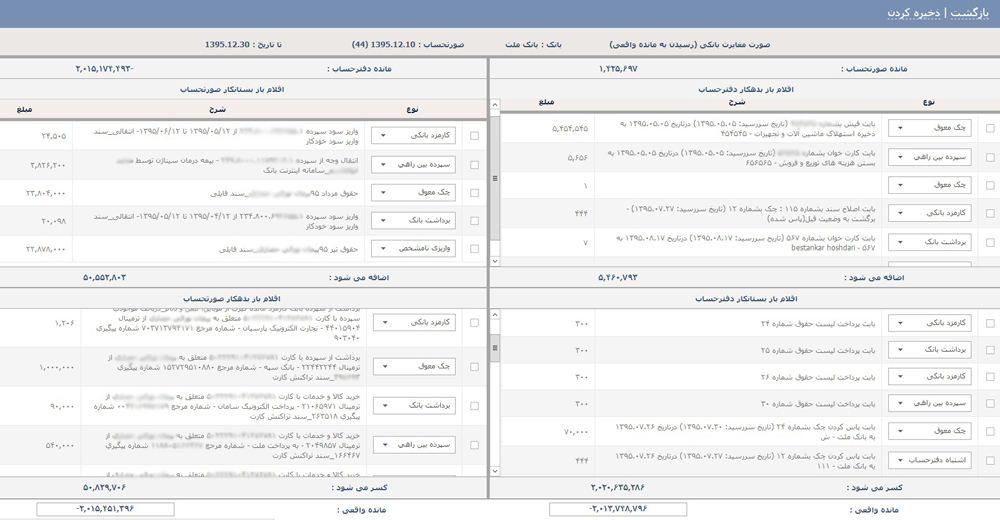
Task: Check the row with amount 540,000
Action: [474, 445]
